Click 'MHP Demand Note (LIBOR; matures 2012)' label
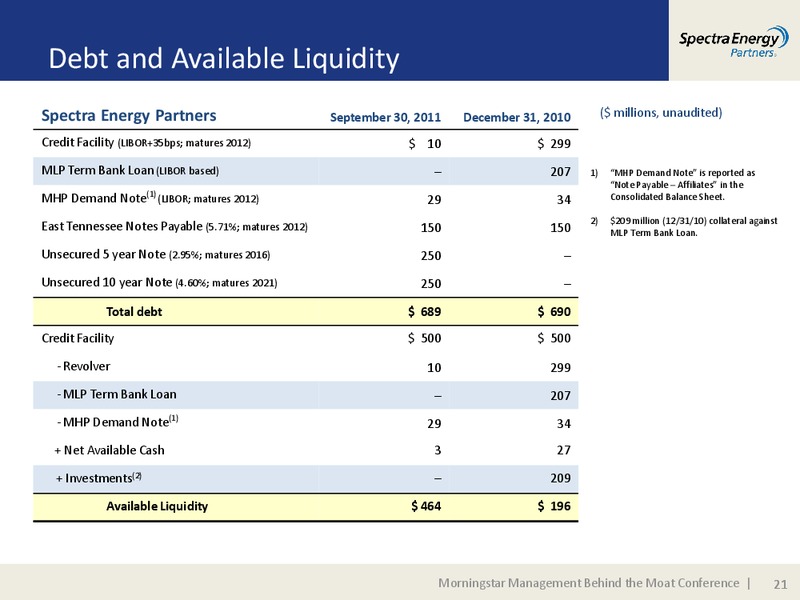Viewport: 800px width, 600px height. [150, 198]
